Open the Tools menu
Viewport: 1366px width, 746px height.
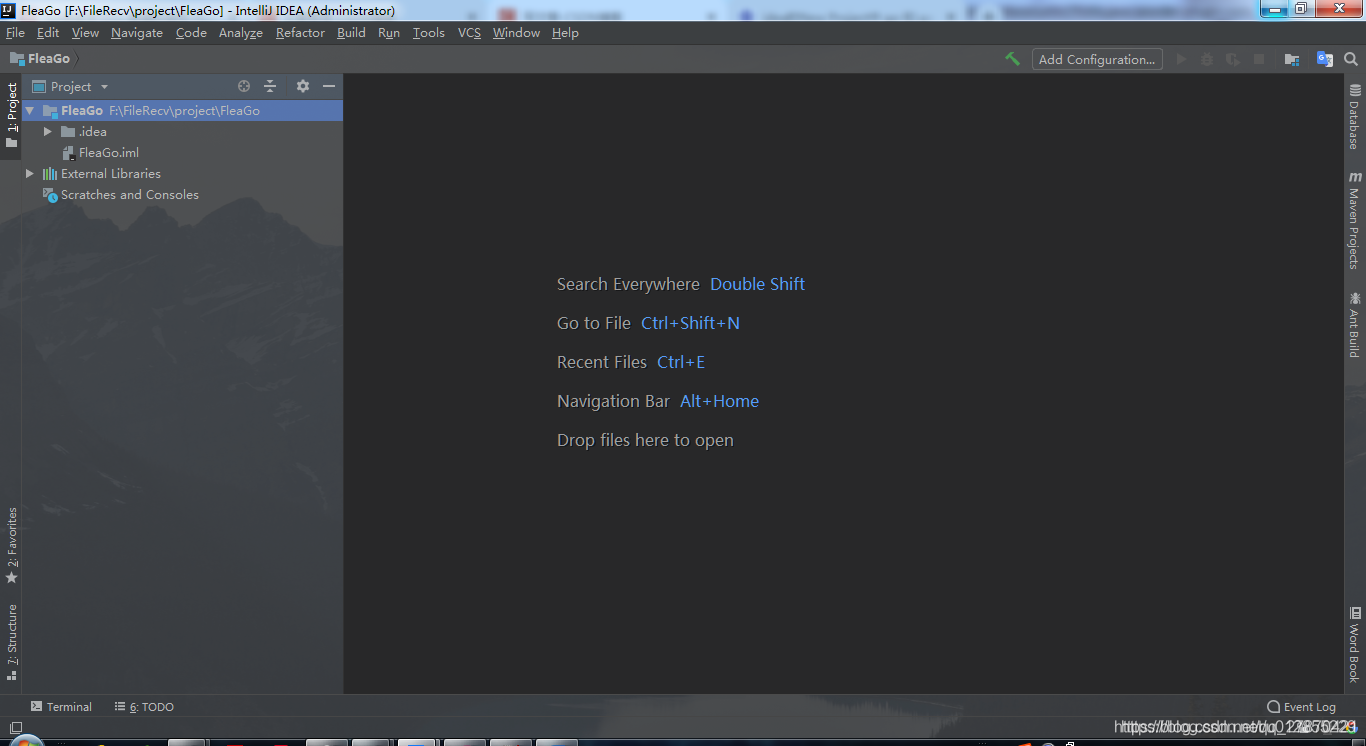(x=429, y=33)
